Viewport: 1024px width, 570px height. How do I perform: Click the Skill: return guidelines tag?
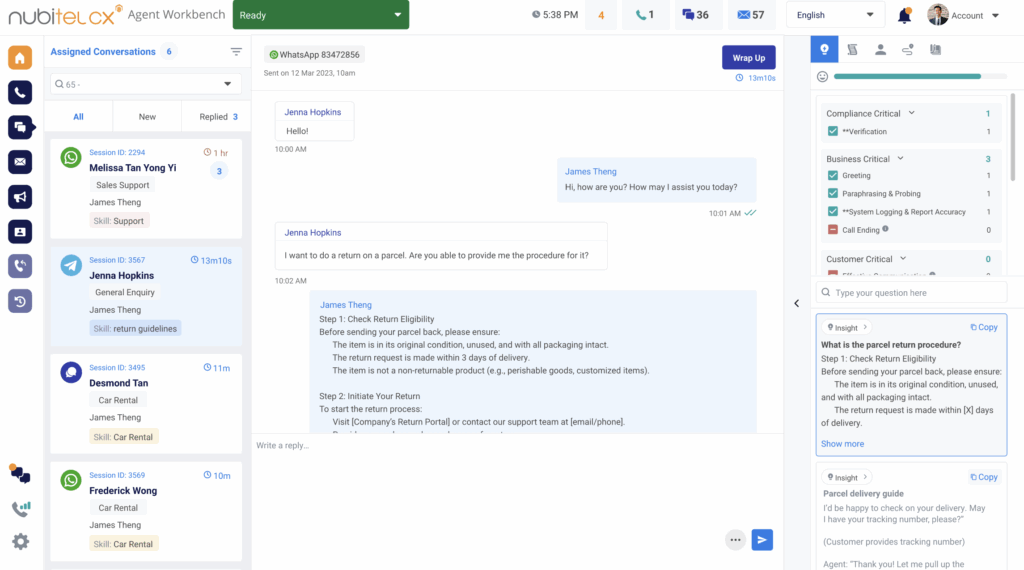coord(135,328)
